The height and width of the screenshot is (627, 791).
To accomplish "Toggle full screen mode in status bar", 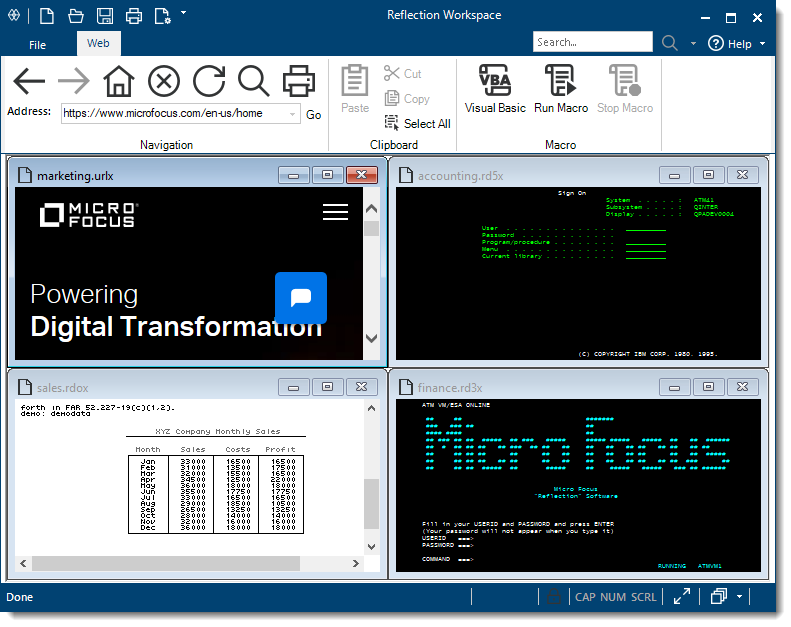I will (682, 597).
